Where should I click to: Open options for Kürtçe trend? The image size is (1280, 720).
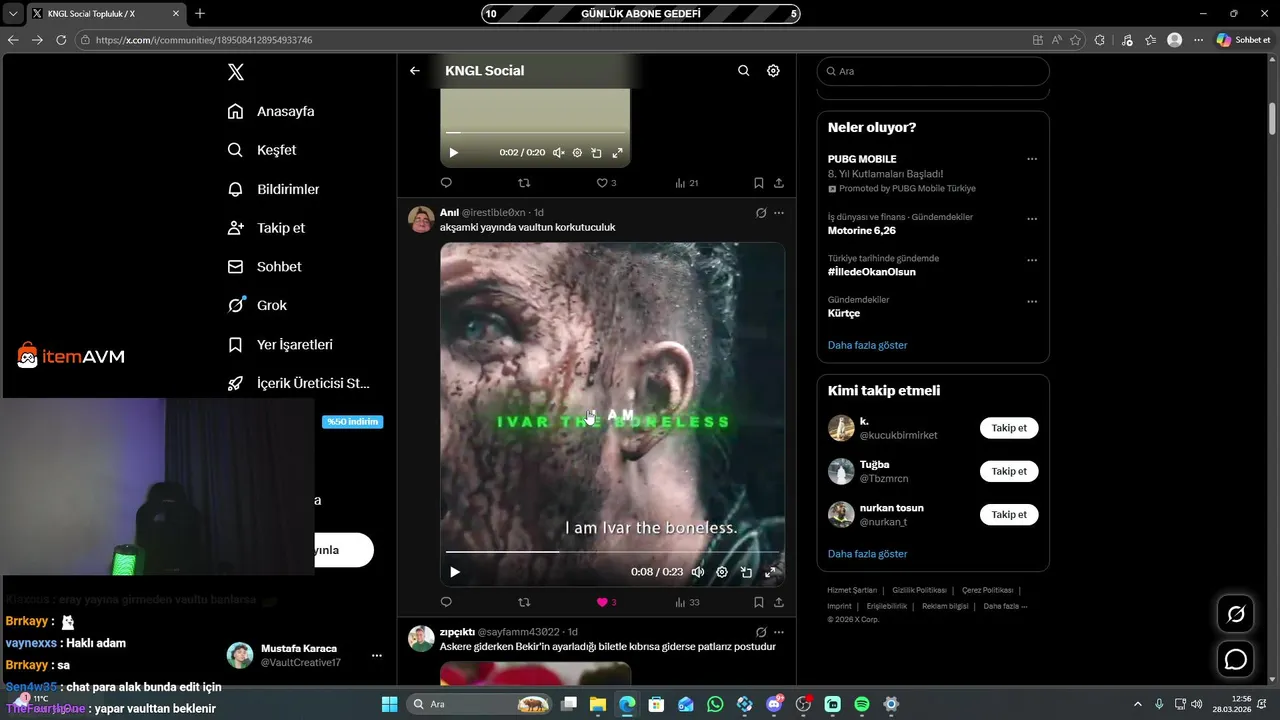[1032, 301]
